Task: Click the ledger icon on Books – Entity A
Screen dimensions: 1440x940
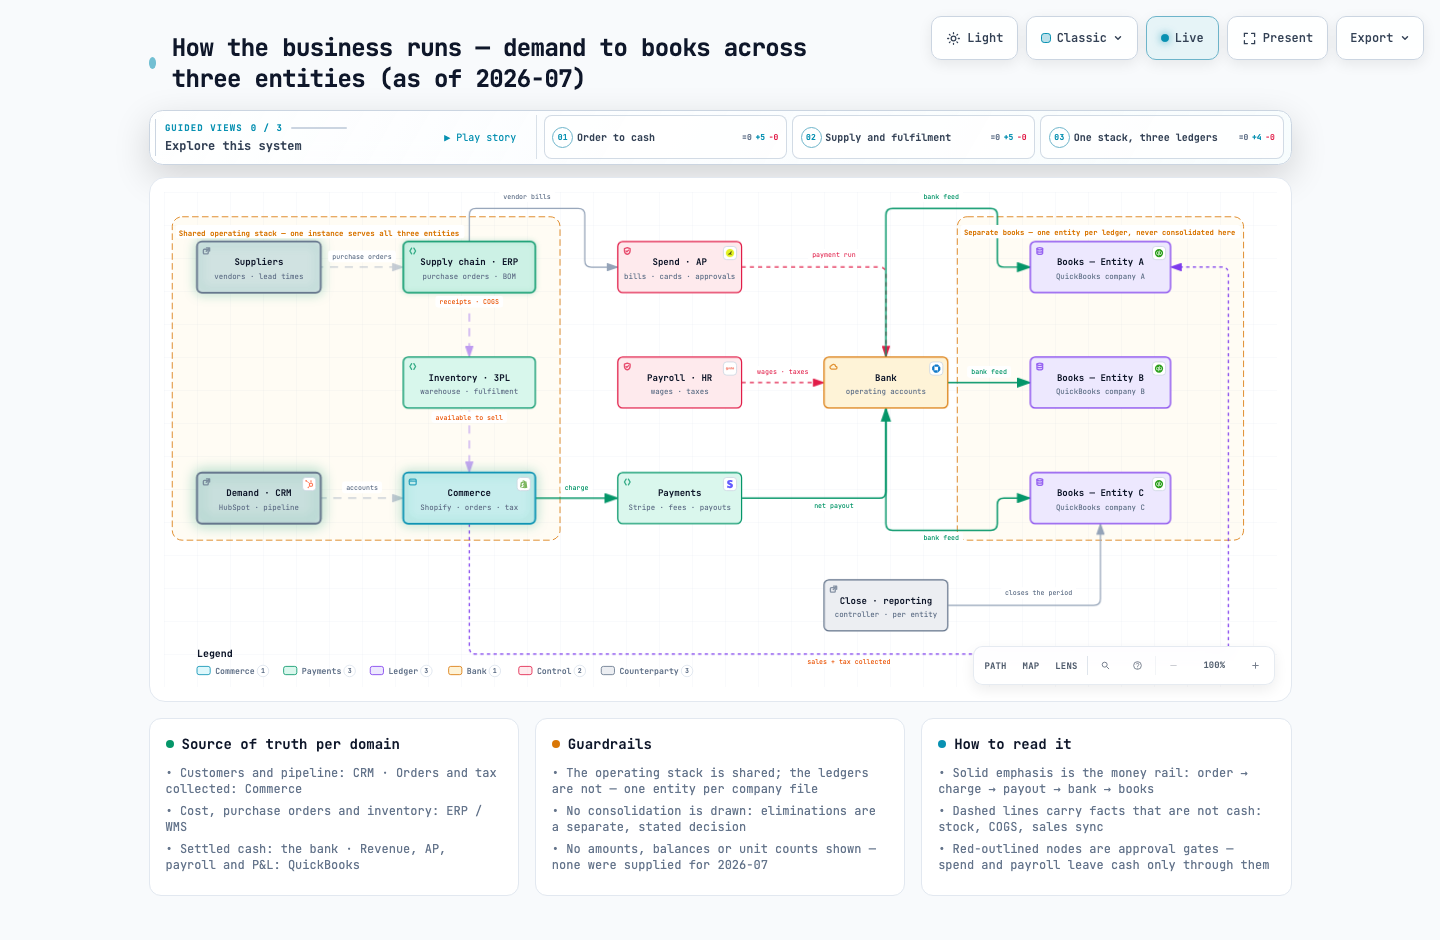Action: [x=1040, y=251]
